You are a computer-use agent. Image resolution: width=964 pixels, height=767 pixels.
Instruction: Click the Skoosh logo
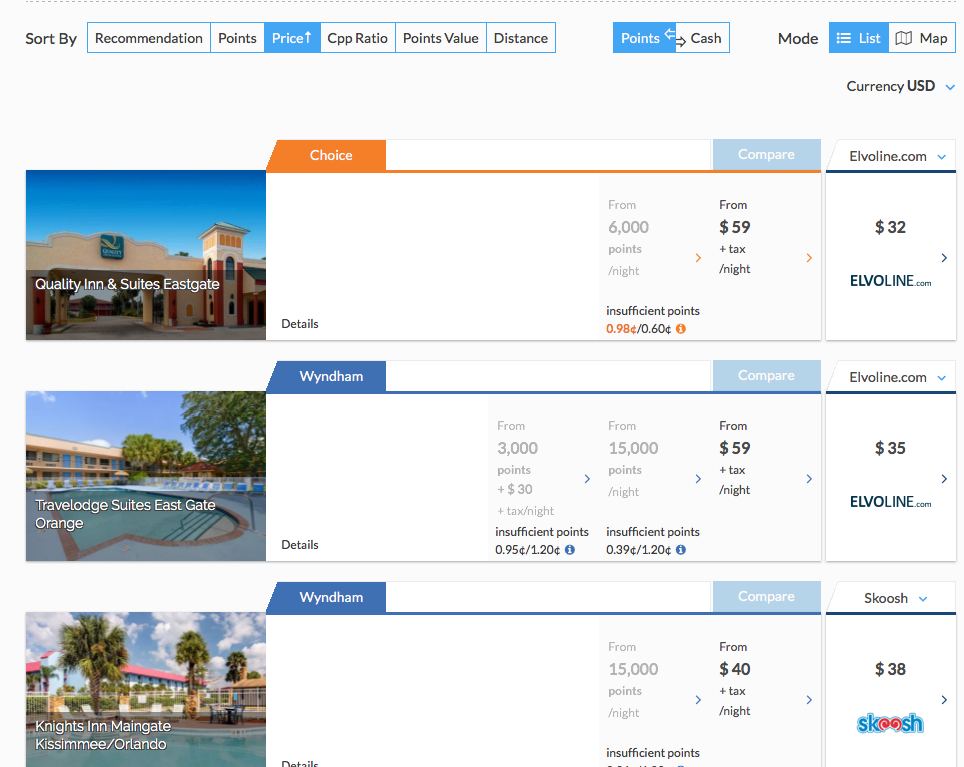[890, 723]
